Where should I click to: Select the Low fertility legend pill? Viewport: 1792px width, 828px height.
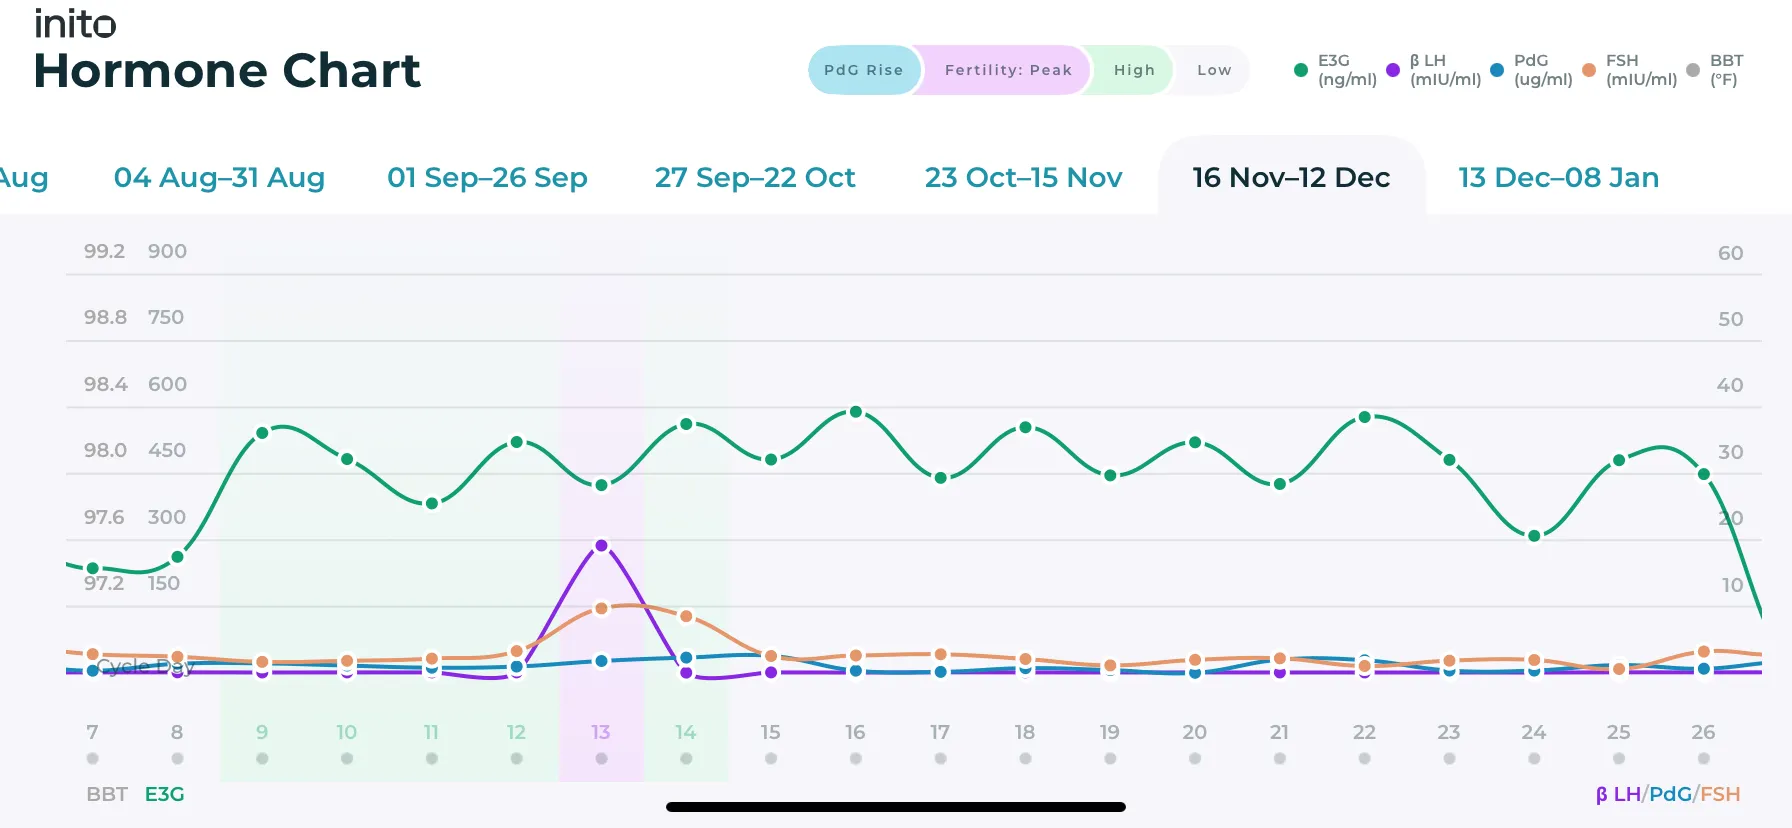tap(1213, 70)
